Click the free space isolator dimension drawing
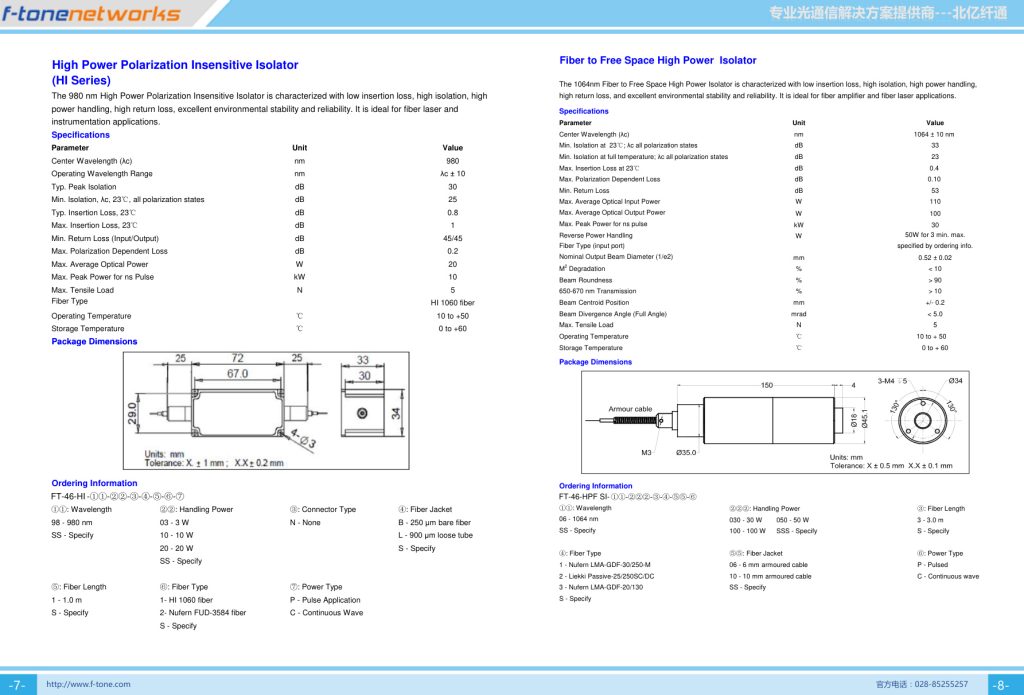 [775, 422]
